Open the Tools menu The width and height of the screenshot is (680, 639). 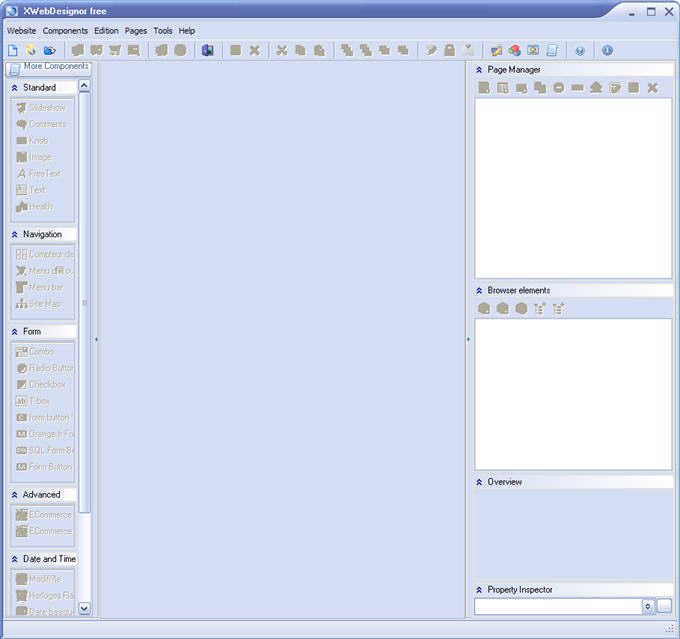click(x=163, y=31)
